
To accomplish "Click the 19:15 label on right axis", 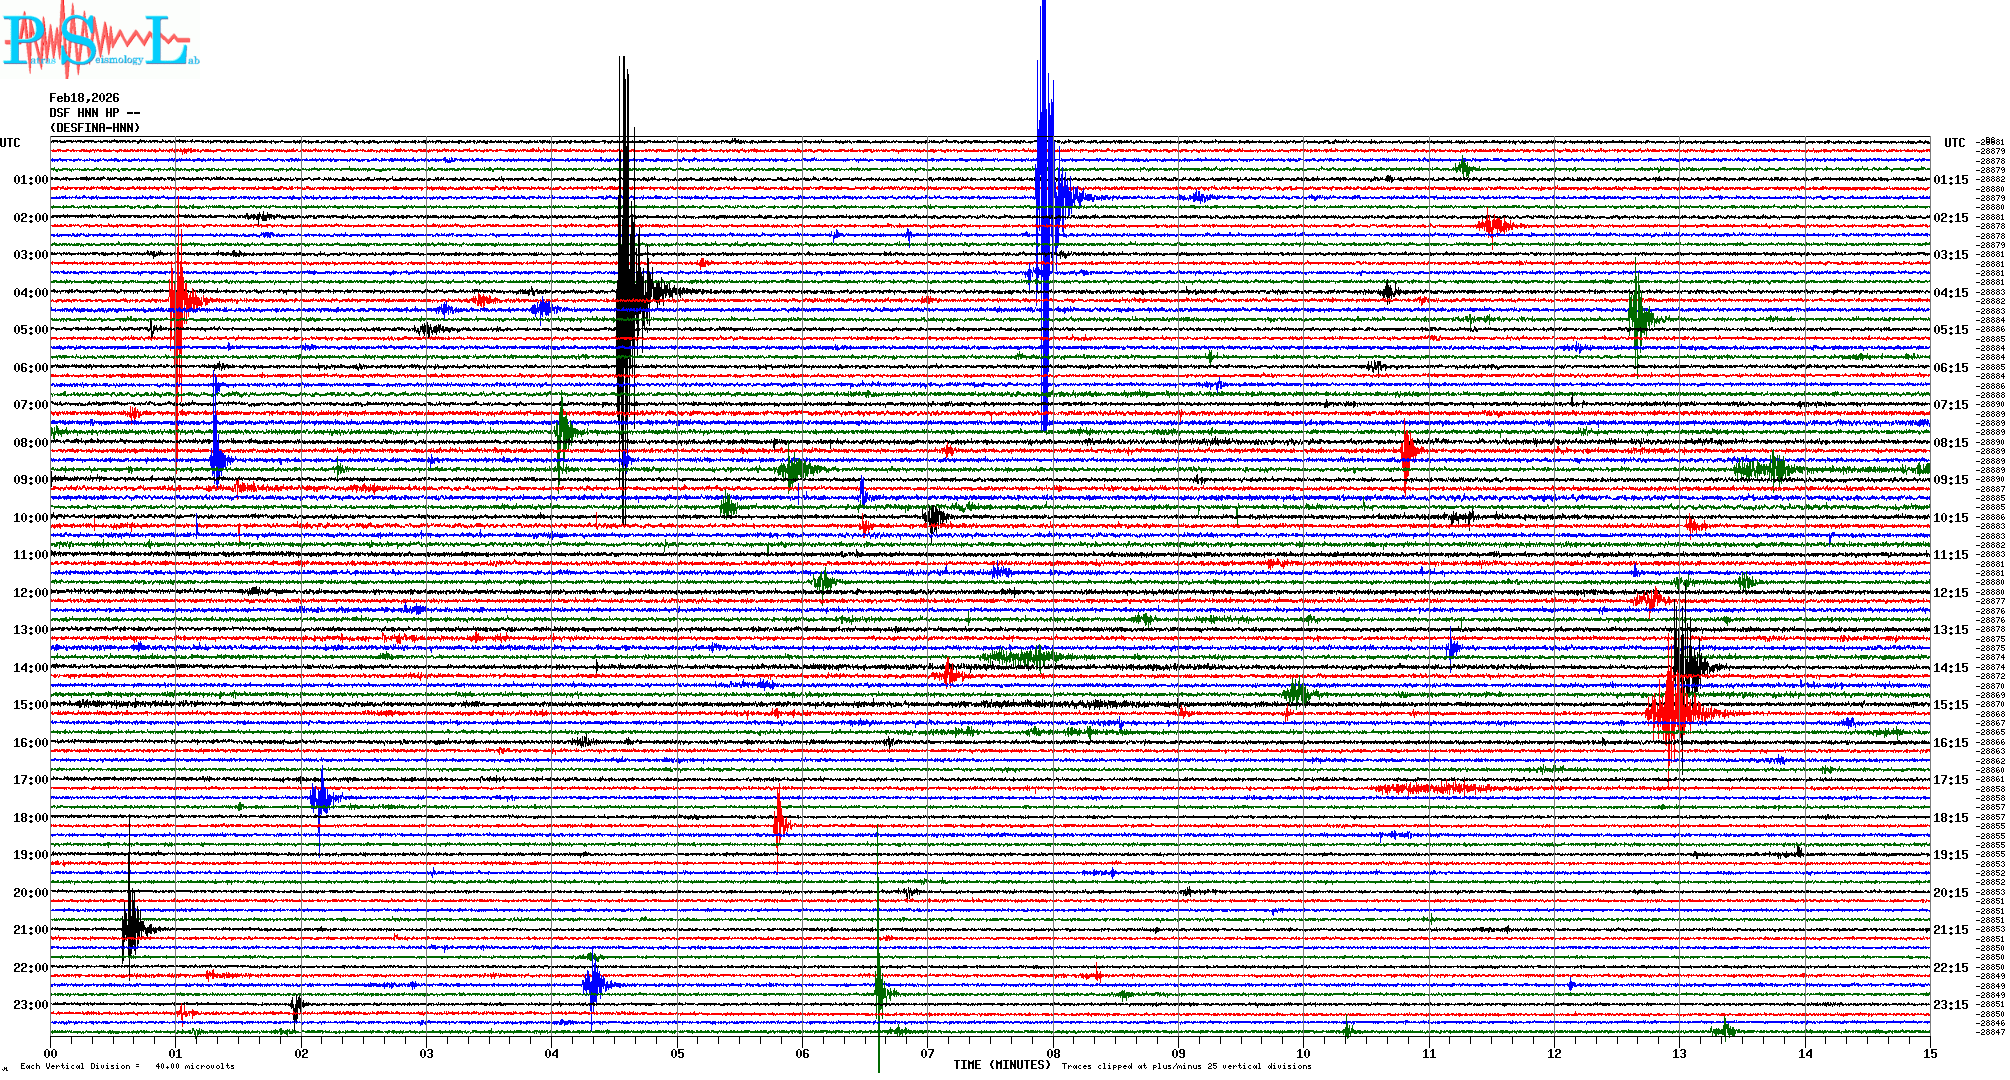I will click(x=1950, y=855).
